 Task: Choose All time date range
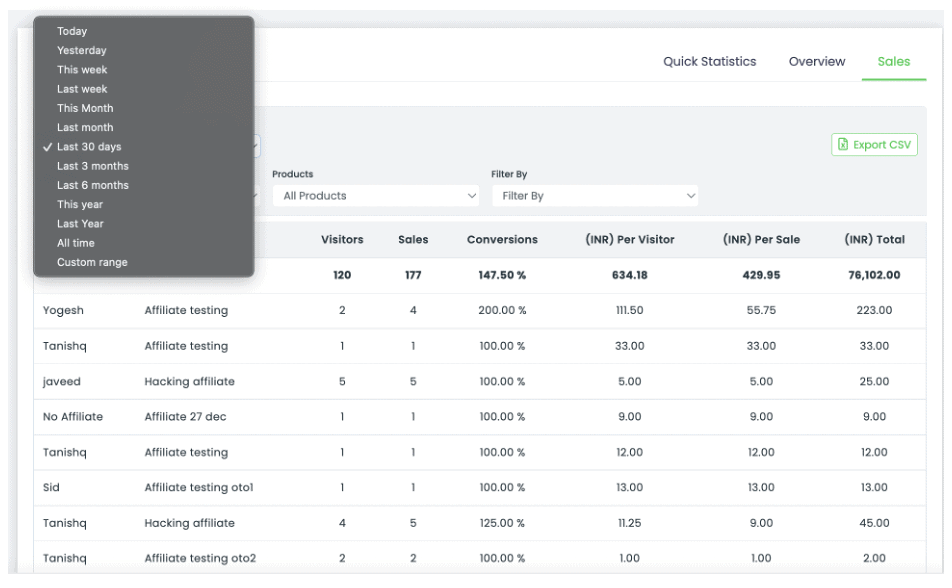[x=76, y=243]
